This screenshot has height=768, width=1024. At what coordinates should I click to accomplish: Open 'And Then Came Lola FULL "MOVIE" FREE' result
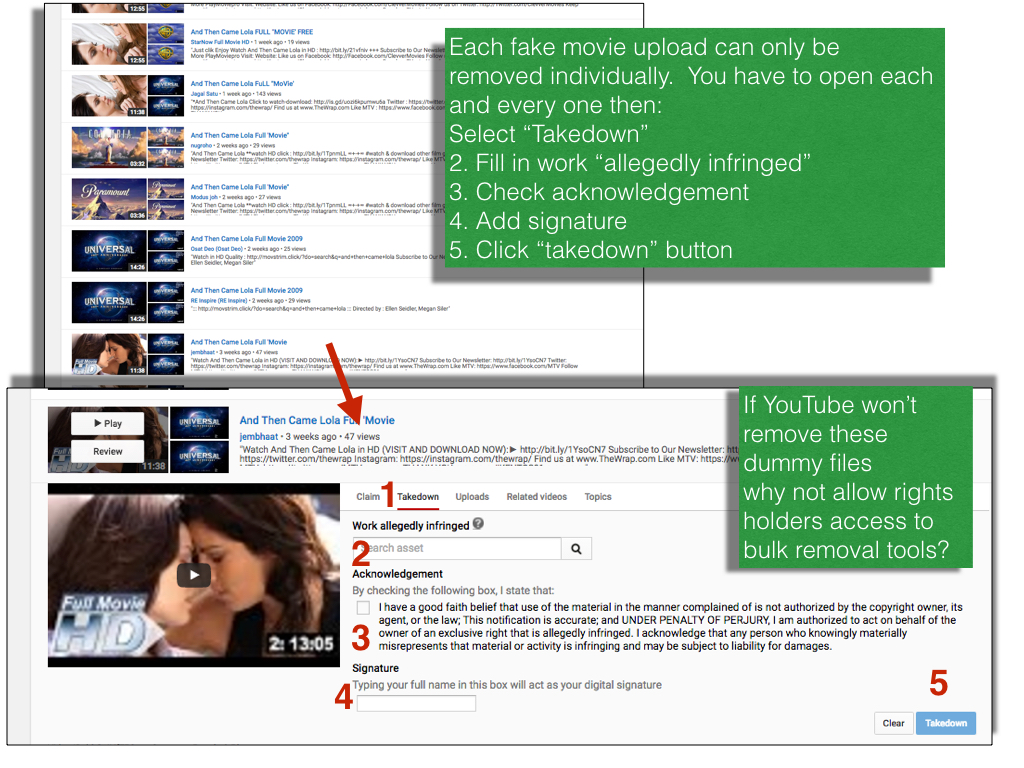251,32
